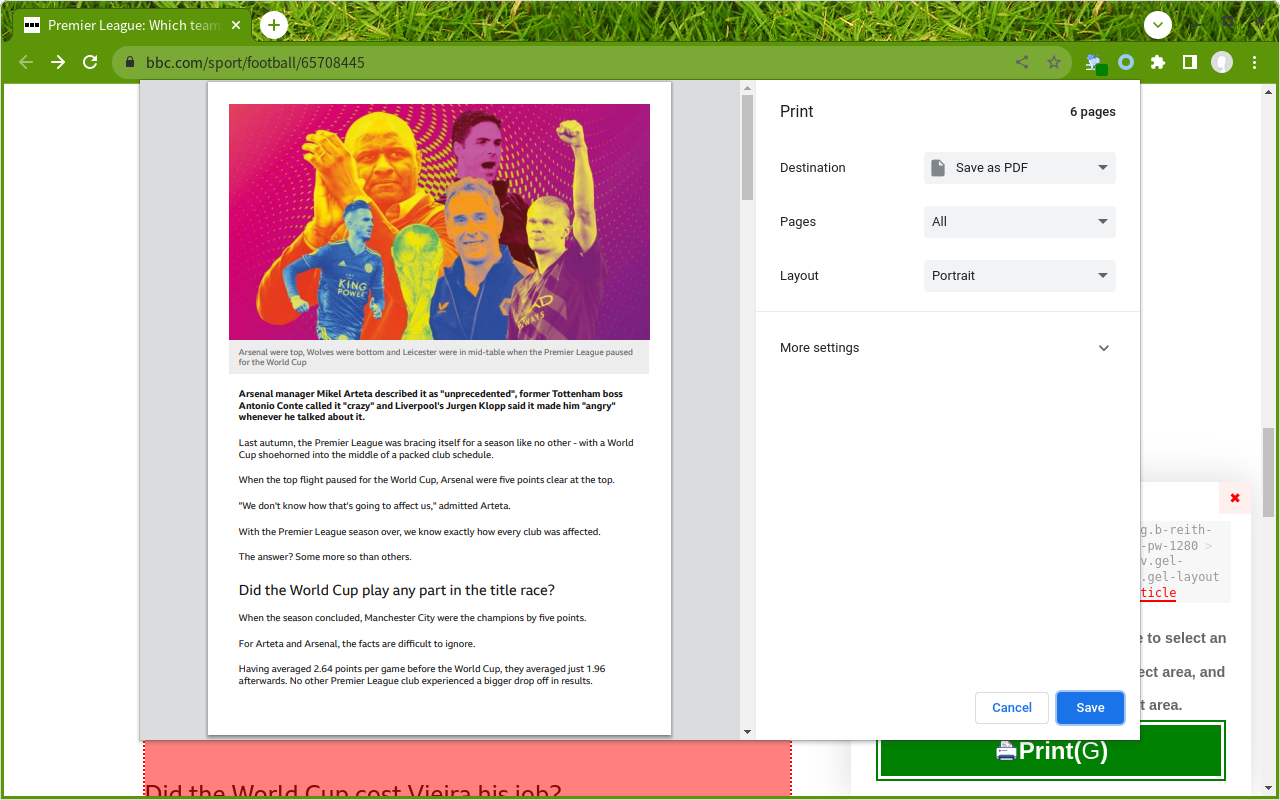Go forward to next page
Viewport: 1280px width, 800px height.
pyautogui.click(x=58, y=62)
